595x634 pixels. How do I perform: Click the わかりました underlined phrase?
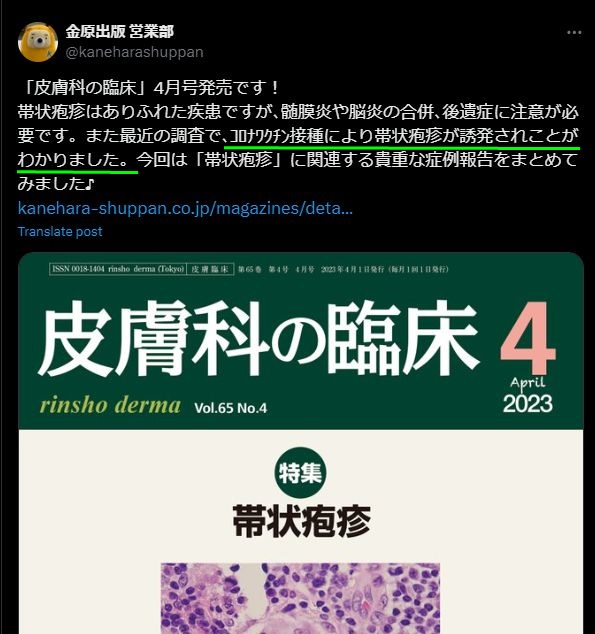point(77,160)
